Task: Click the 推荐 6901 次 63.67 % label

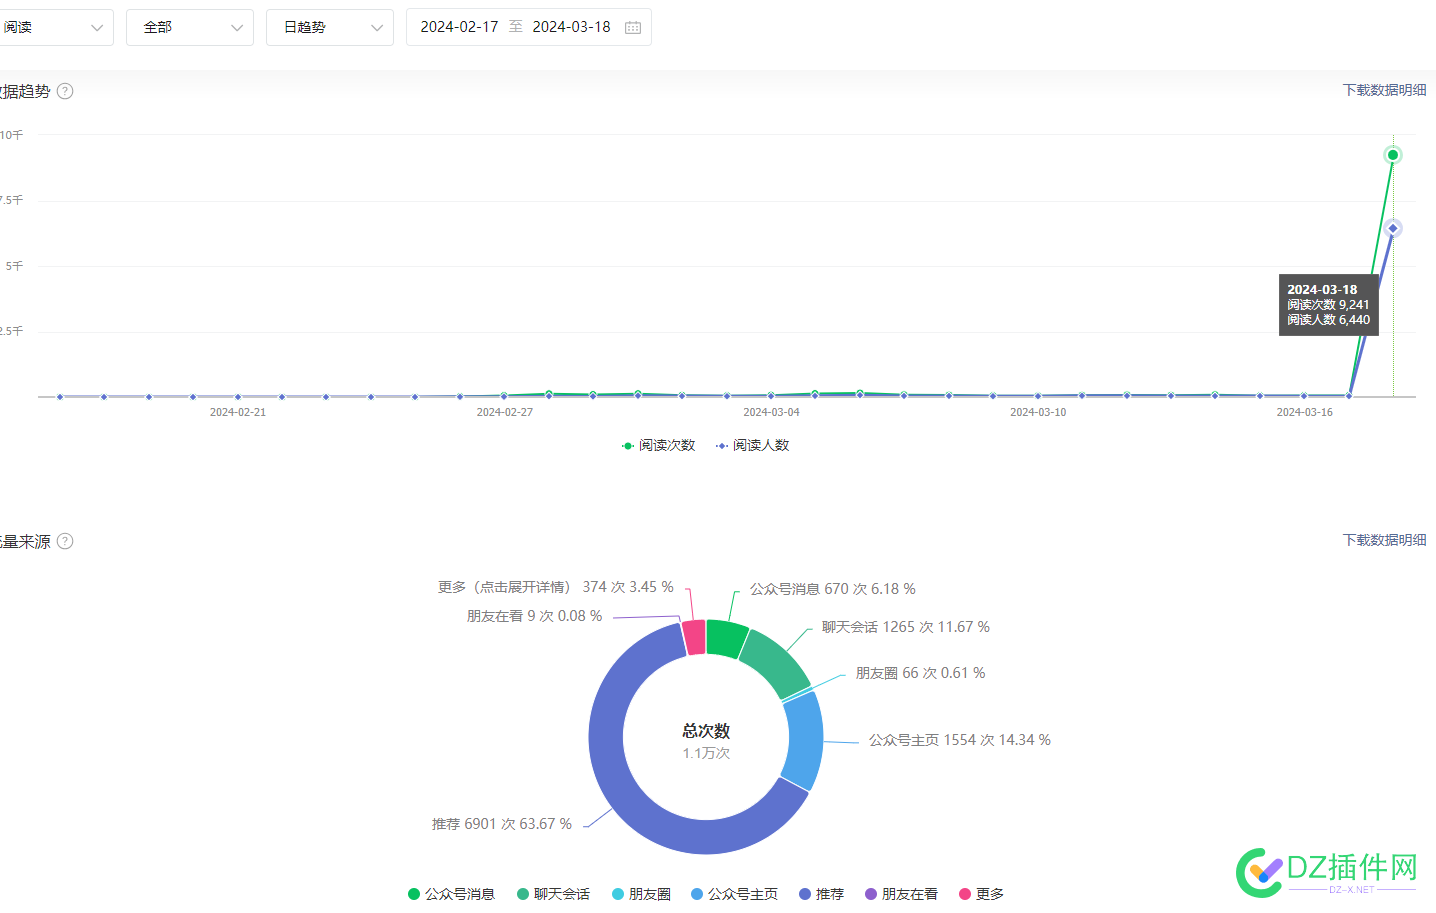Action: coord(502,824)
